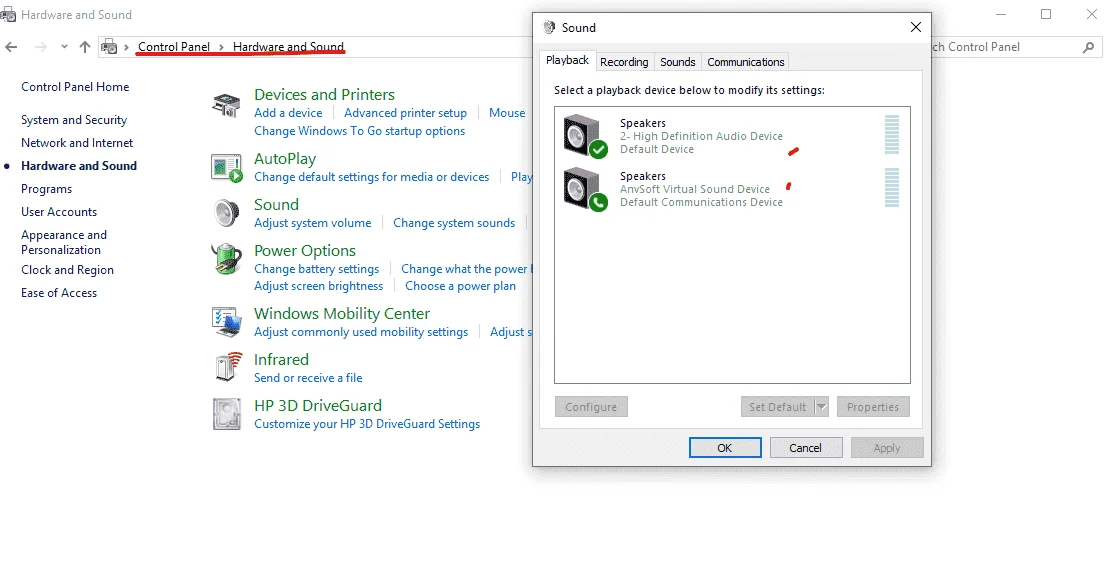1115x587 pixels.
Task: Click the Cancel button
Action: [x=806, y=448]
